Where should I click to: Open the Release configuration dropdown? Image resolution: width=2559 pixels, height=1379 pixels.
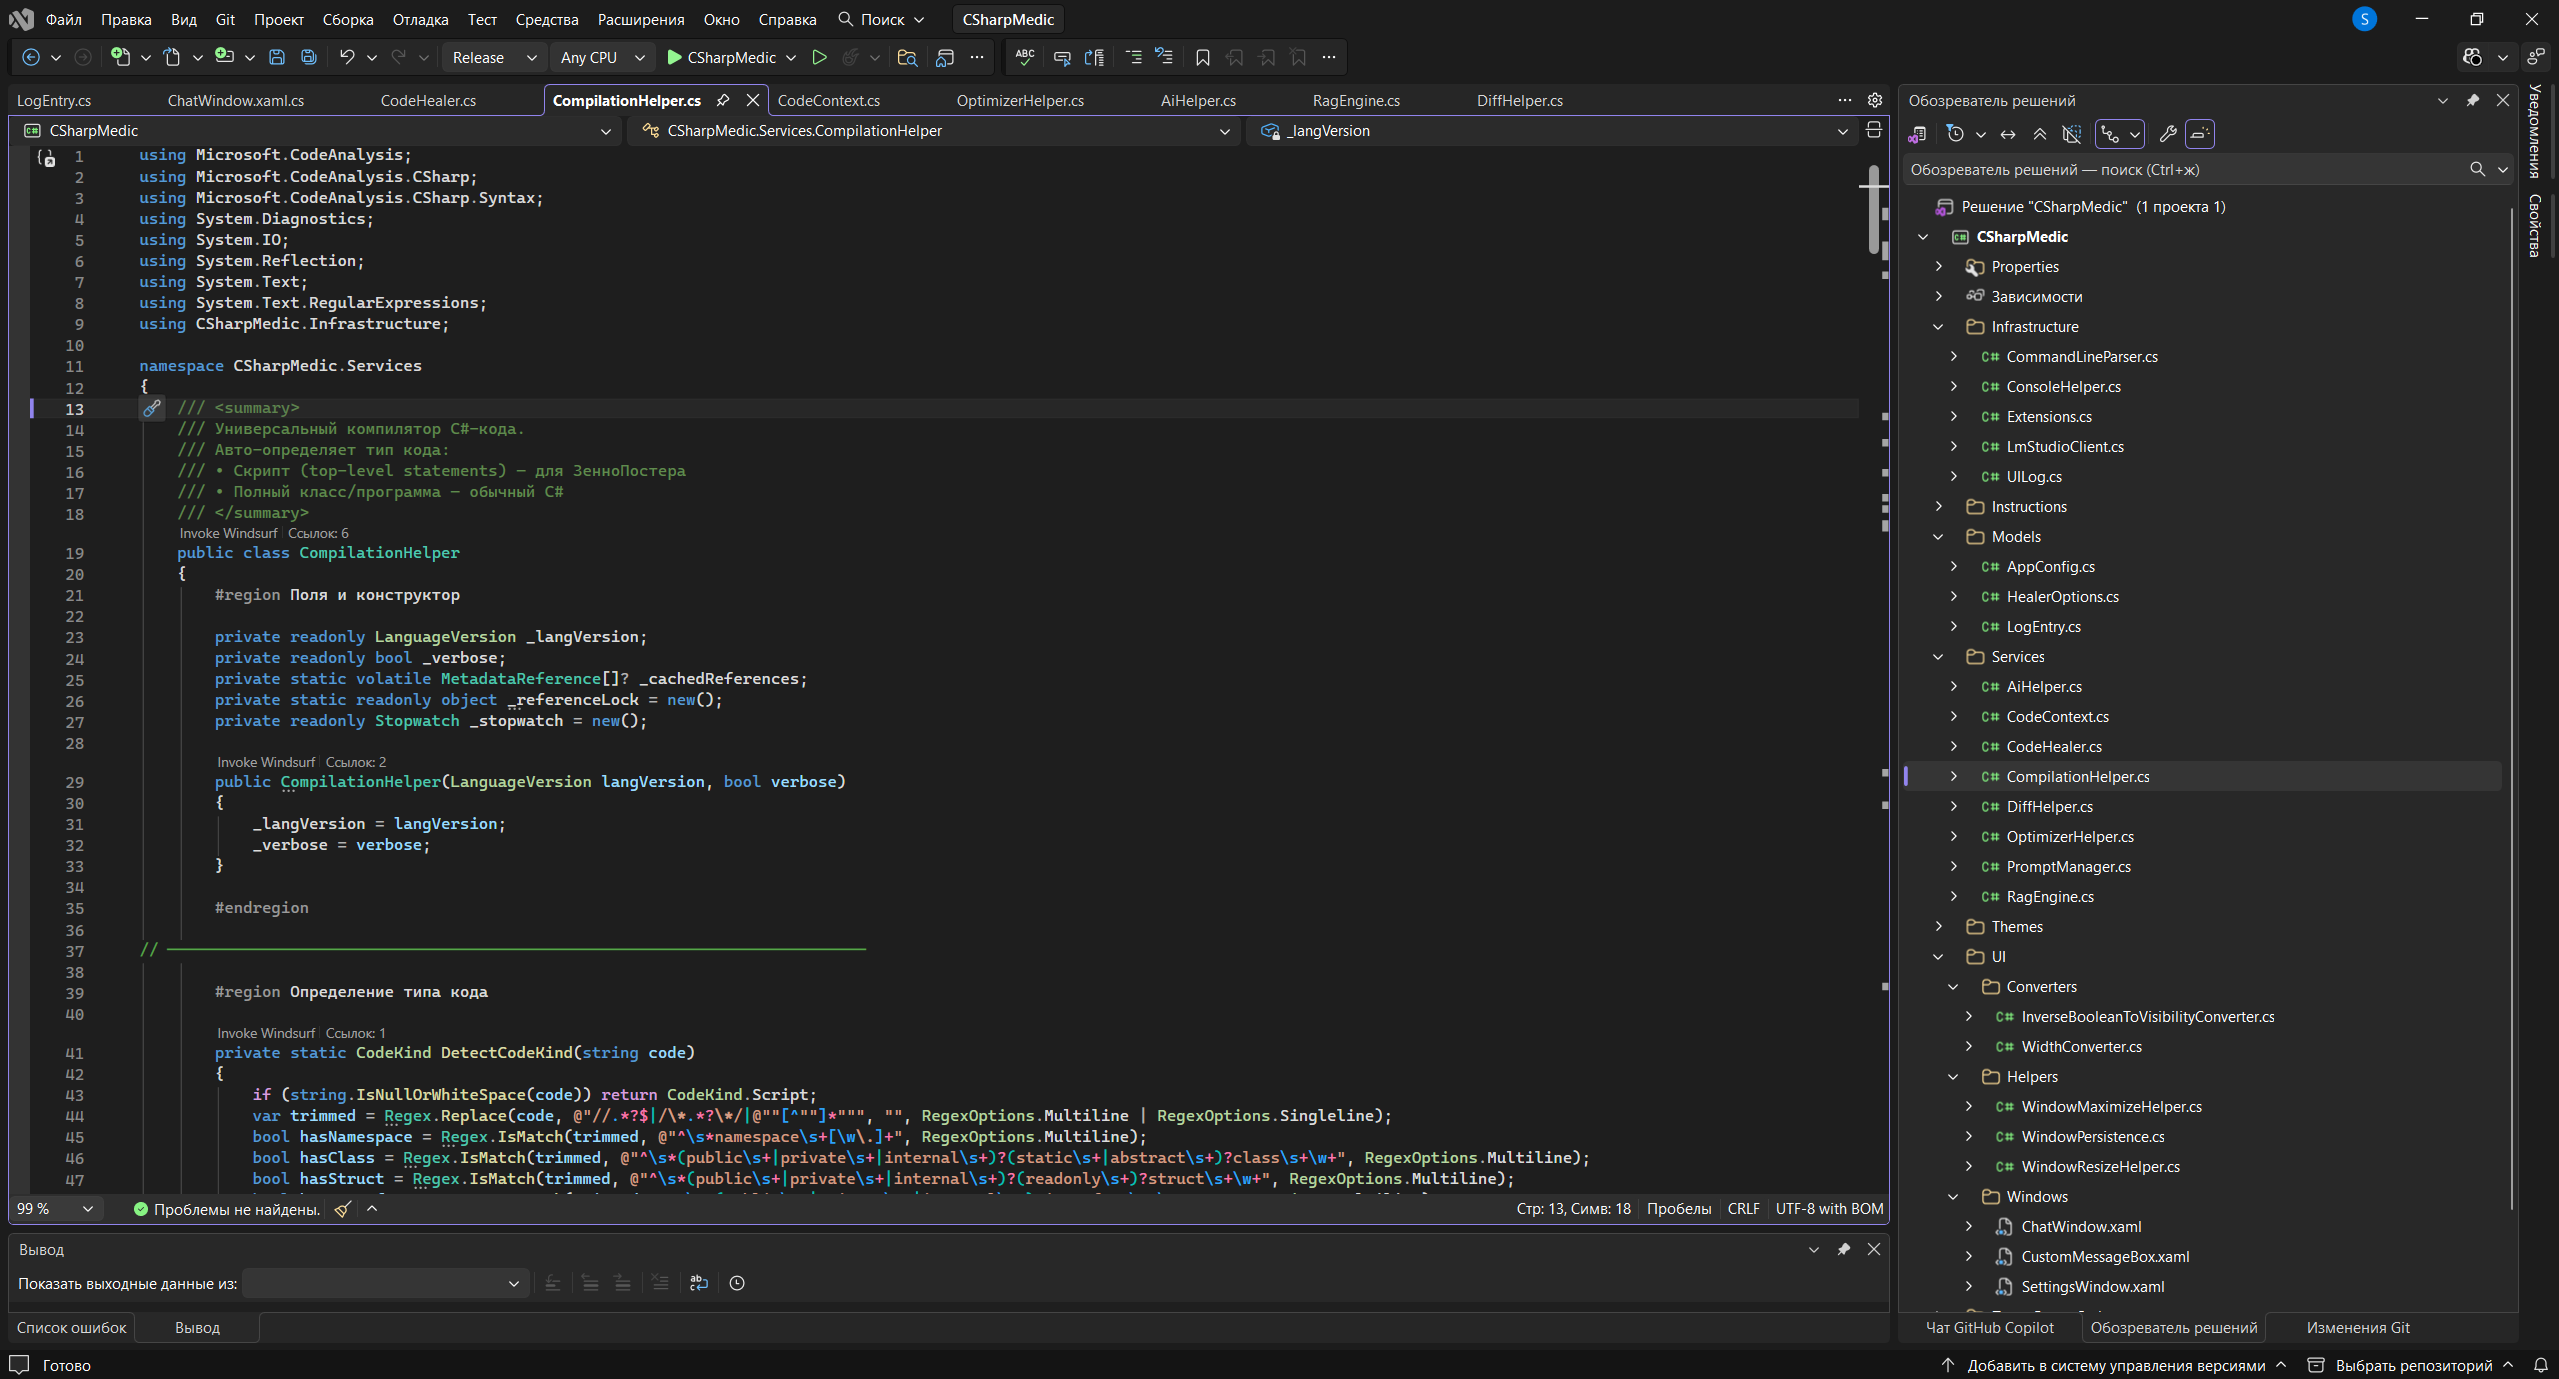[494, 57]
